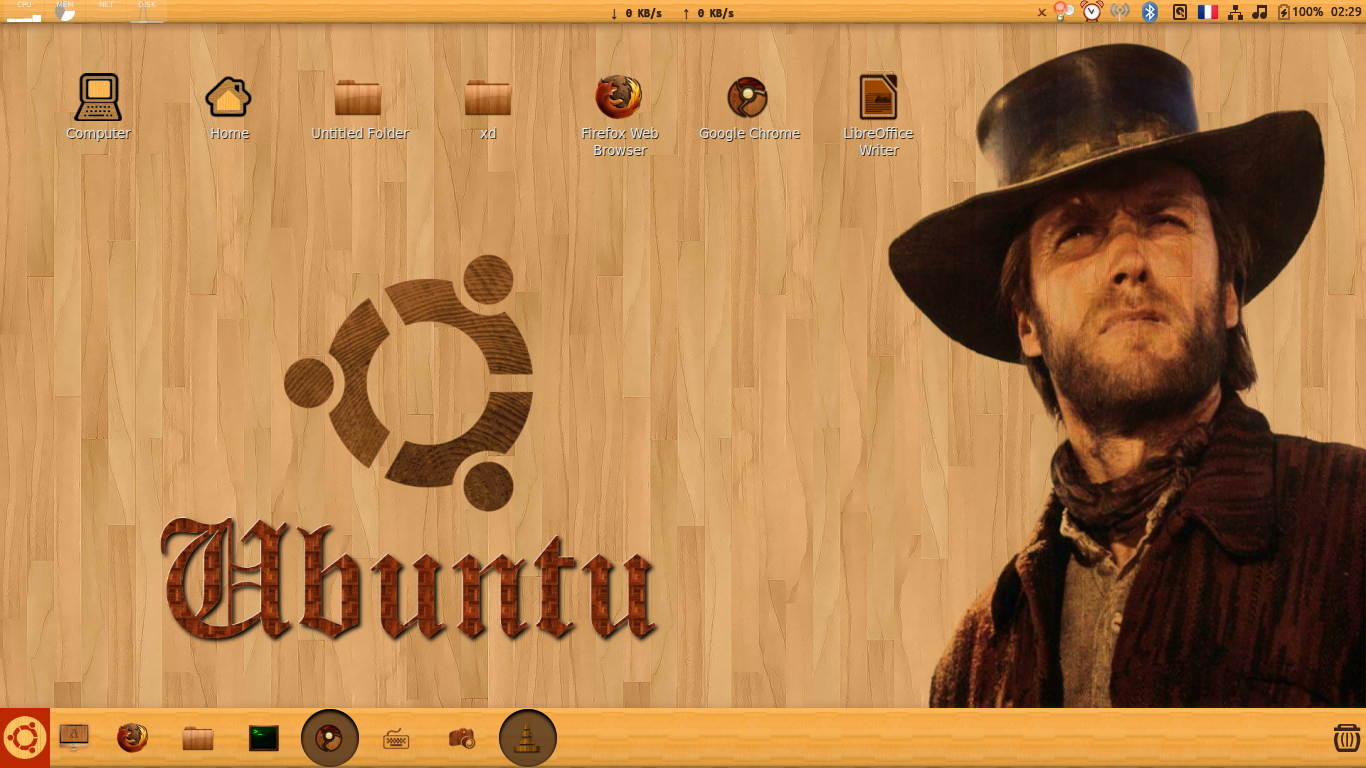
Task: Open the keyboard app in the dock
Action: 397,739
